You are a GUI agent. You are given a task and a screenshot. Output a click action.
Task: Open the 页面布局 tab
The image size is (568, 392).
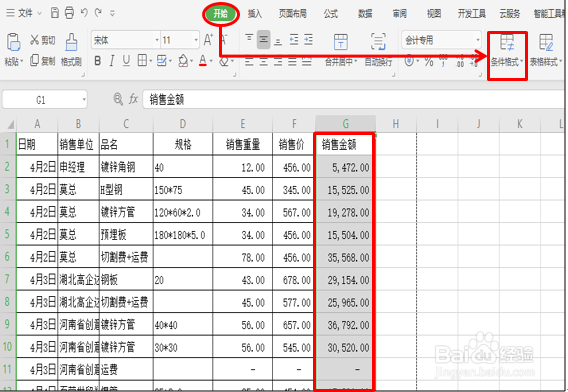click(293, 14)
